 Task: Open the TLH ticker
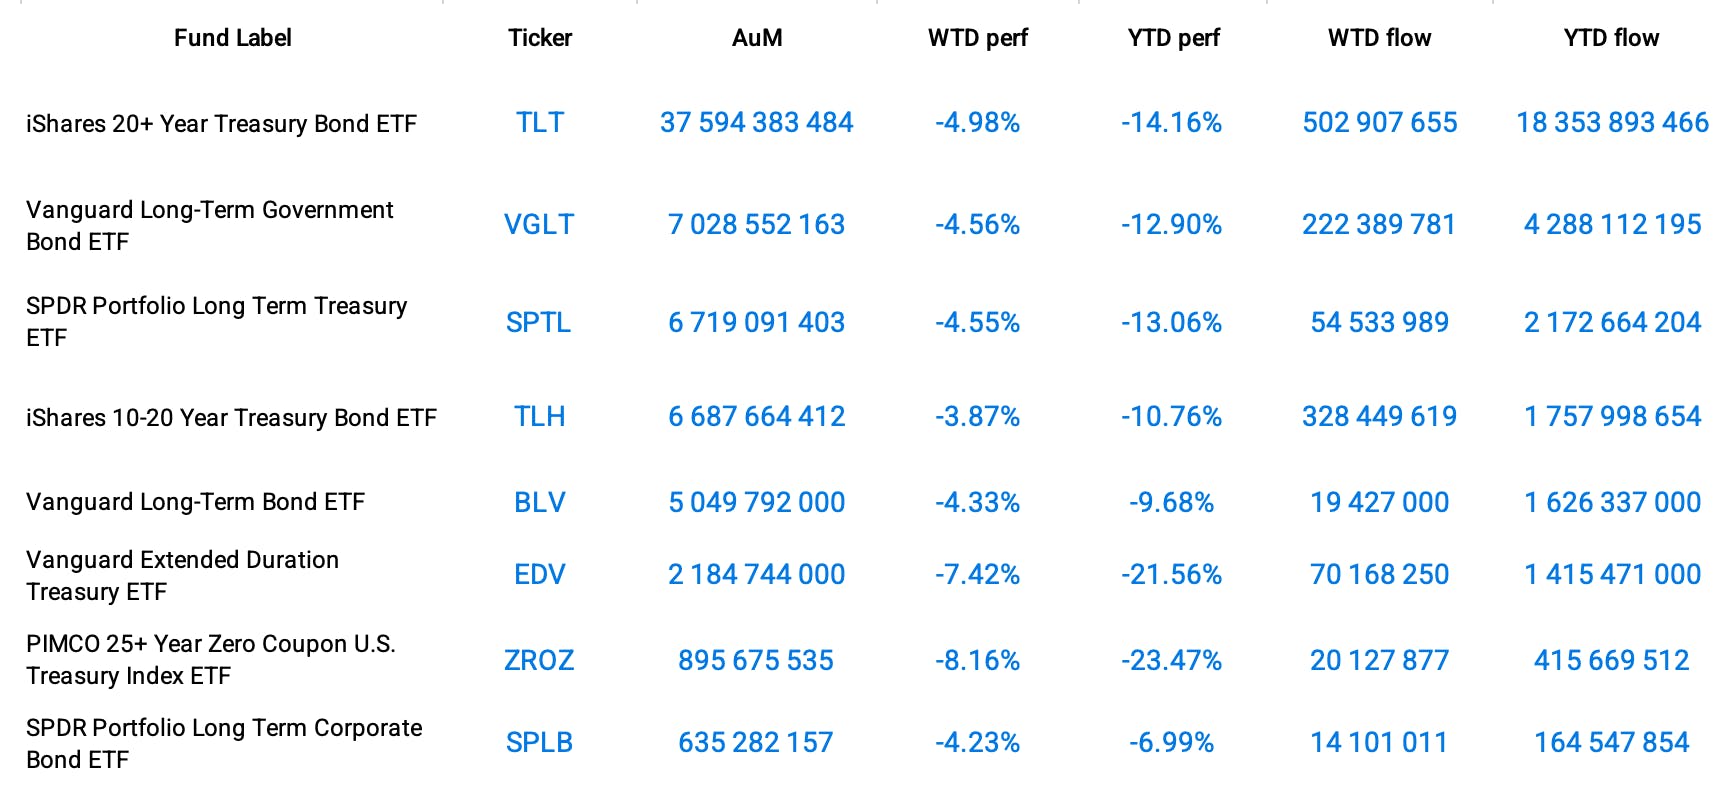click(x=540, y=417)
